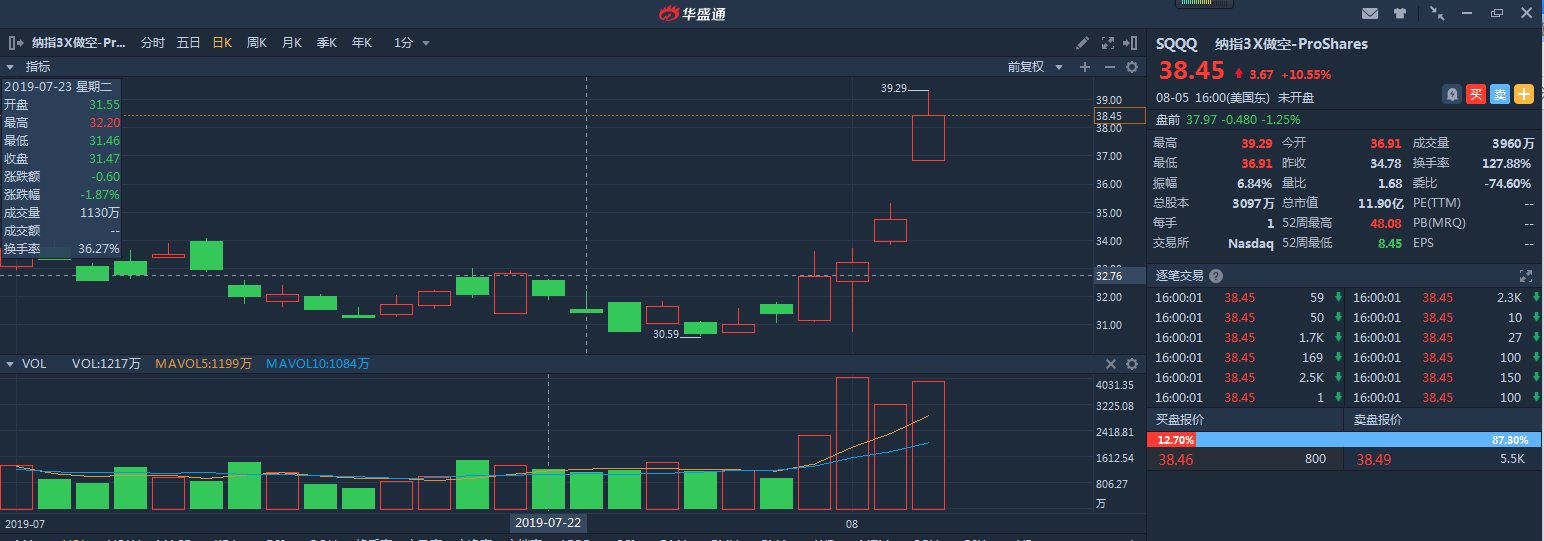Click the trade row showing 2.3K volume
1544x541 pixels.
point(1443,298)
